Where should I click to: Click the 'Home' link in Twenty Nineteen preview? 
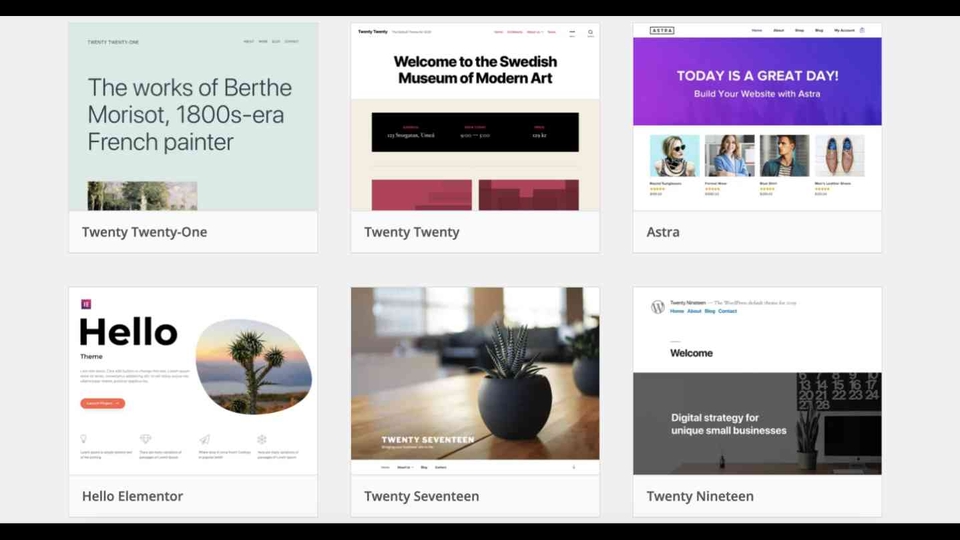click(677, 311)
